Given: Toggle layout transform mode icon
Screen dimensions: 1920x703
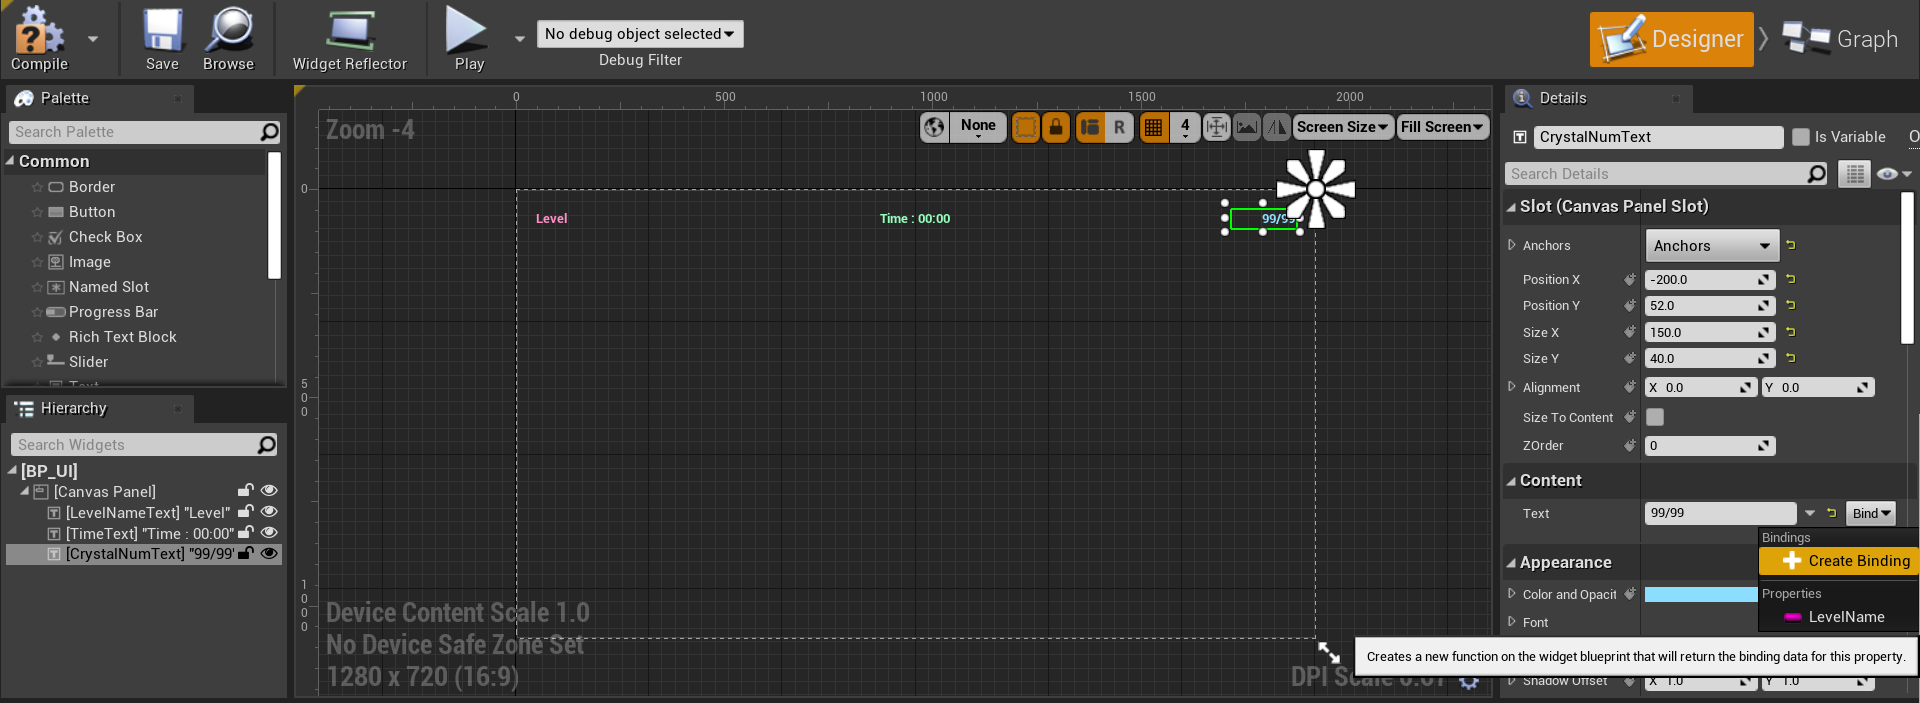Looking at the screenshot, I should coord(1090,127).
